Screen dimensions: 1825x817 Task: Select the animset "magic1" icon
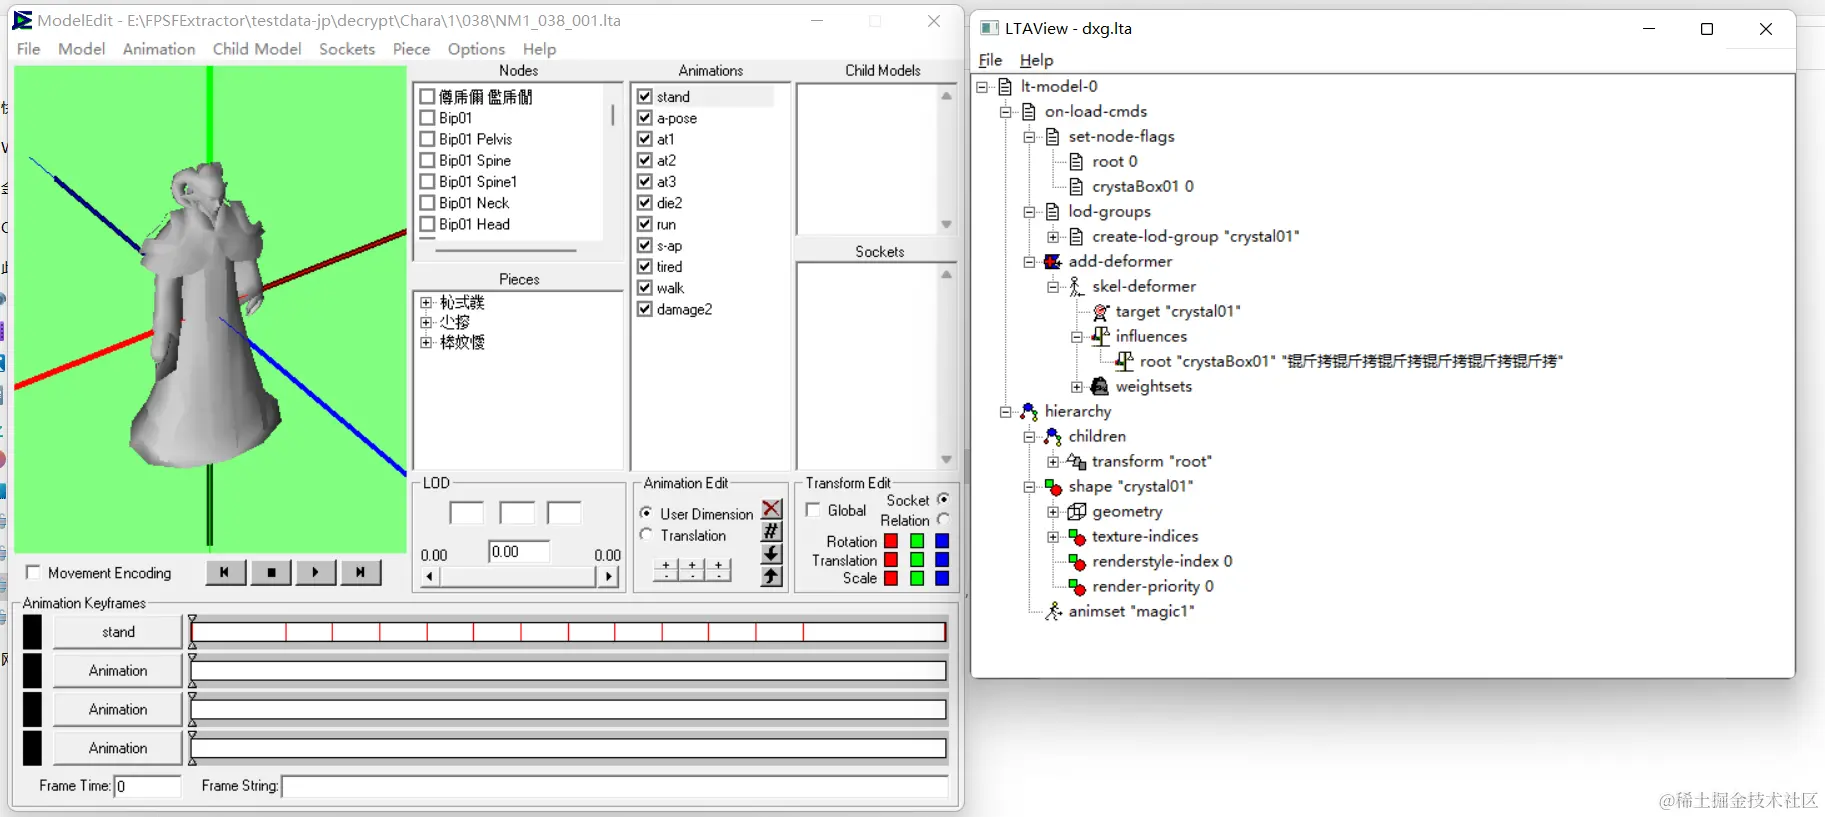(x=1052, y=612)
